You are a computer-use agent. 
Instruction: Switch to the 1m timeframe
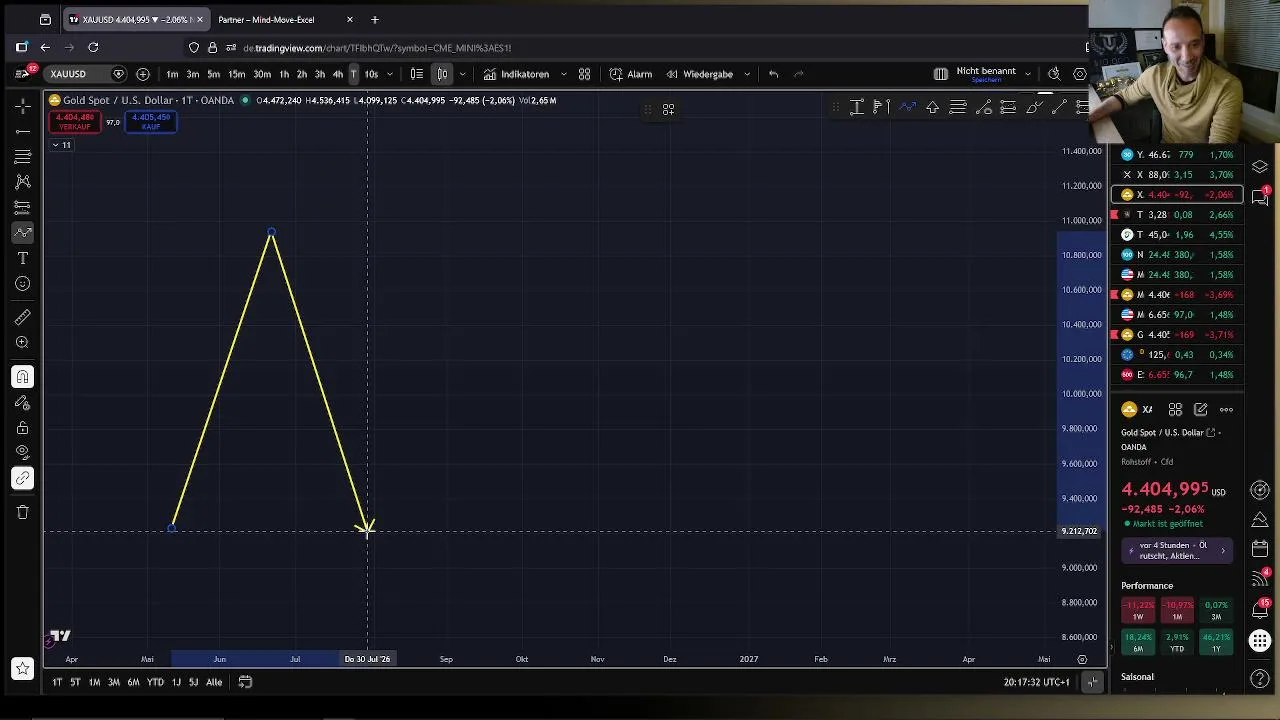click(x=172, y=74)
